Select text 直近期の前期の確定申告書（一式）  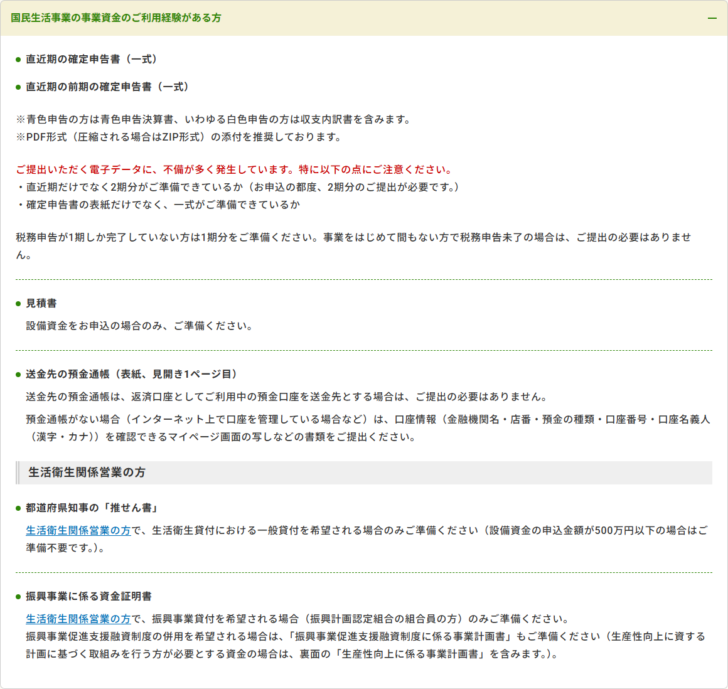(107, 87)
